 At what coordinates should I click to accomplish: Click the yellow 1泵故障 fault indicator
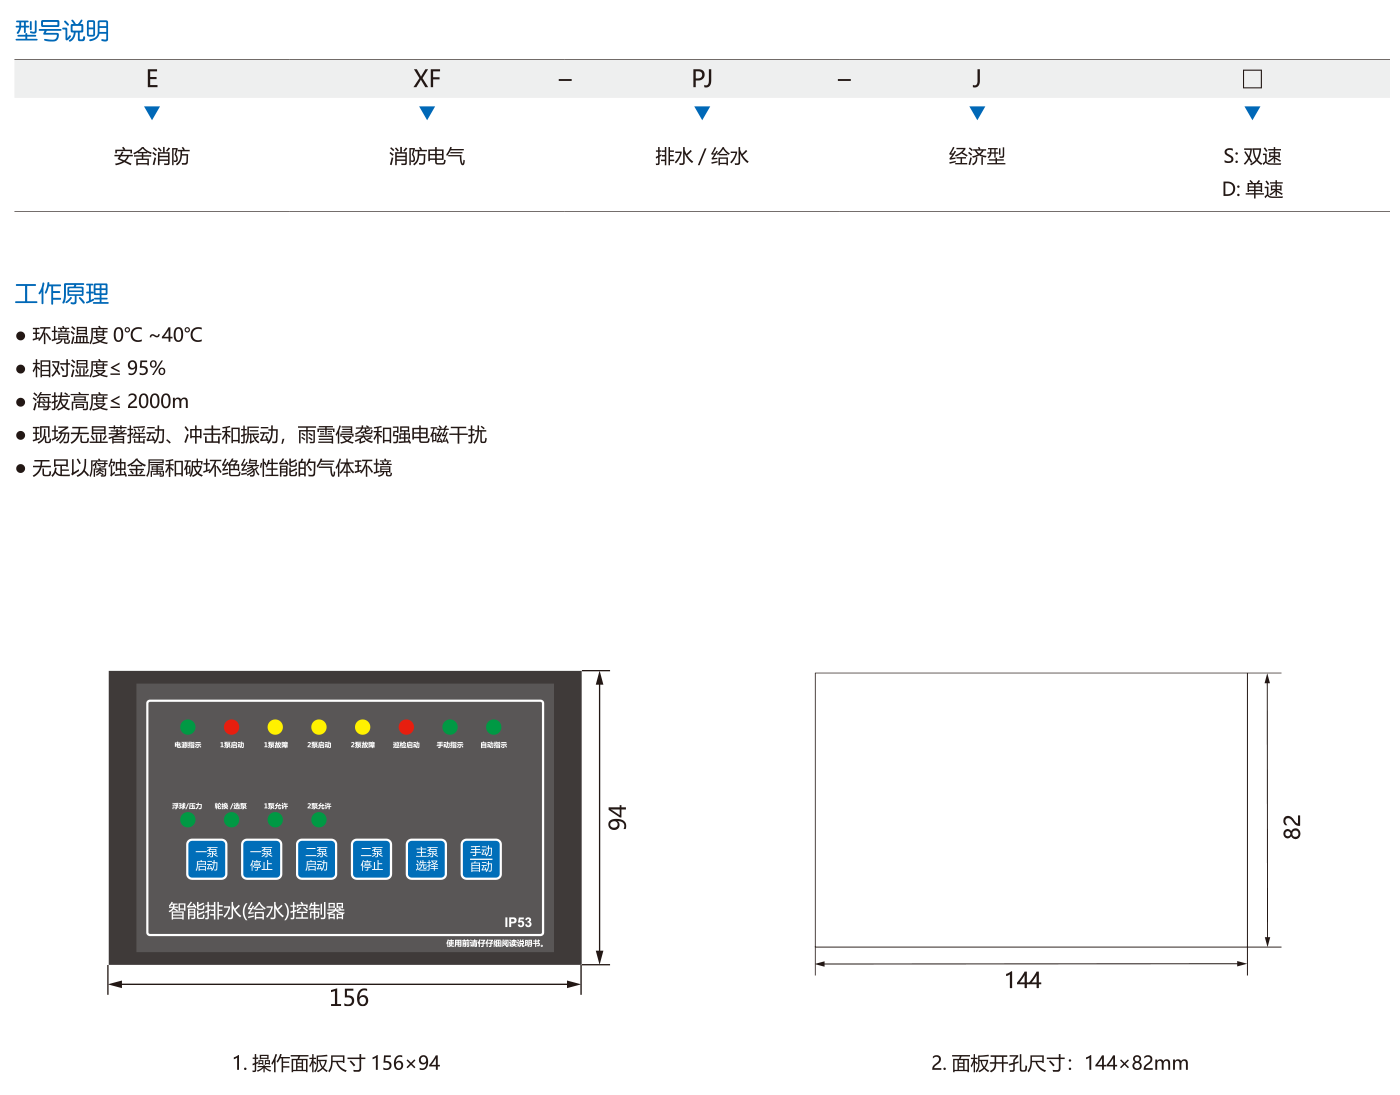275,727
